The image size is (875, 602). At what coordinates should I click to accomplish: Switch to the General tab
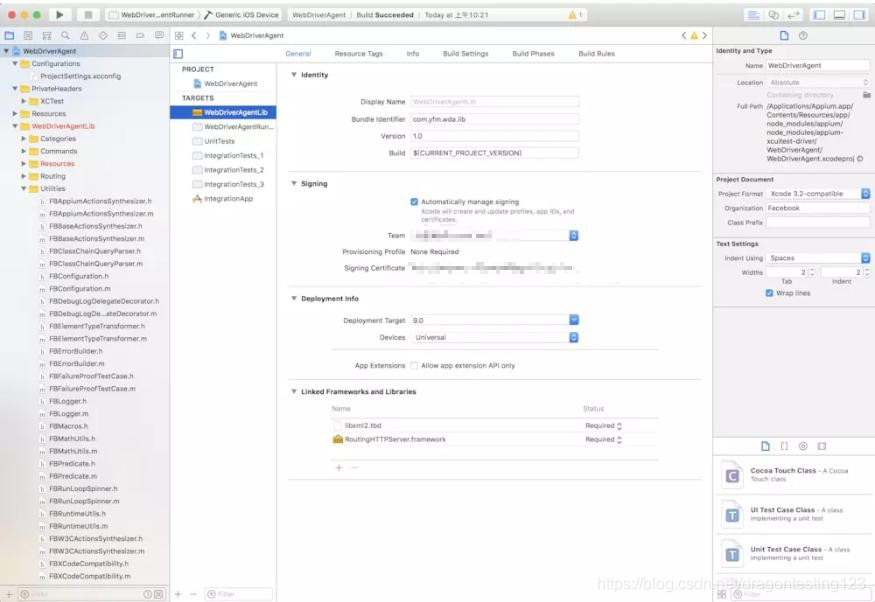click(x=298, y=54)
